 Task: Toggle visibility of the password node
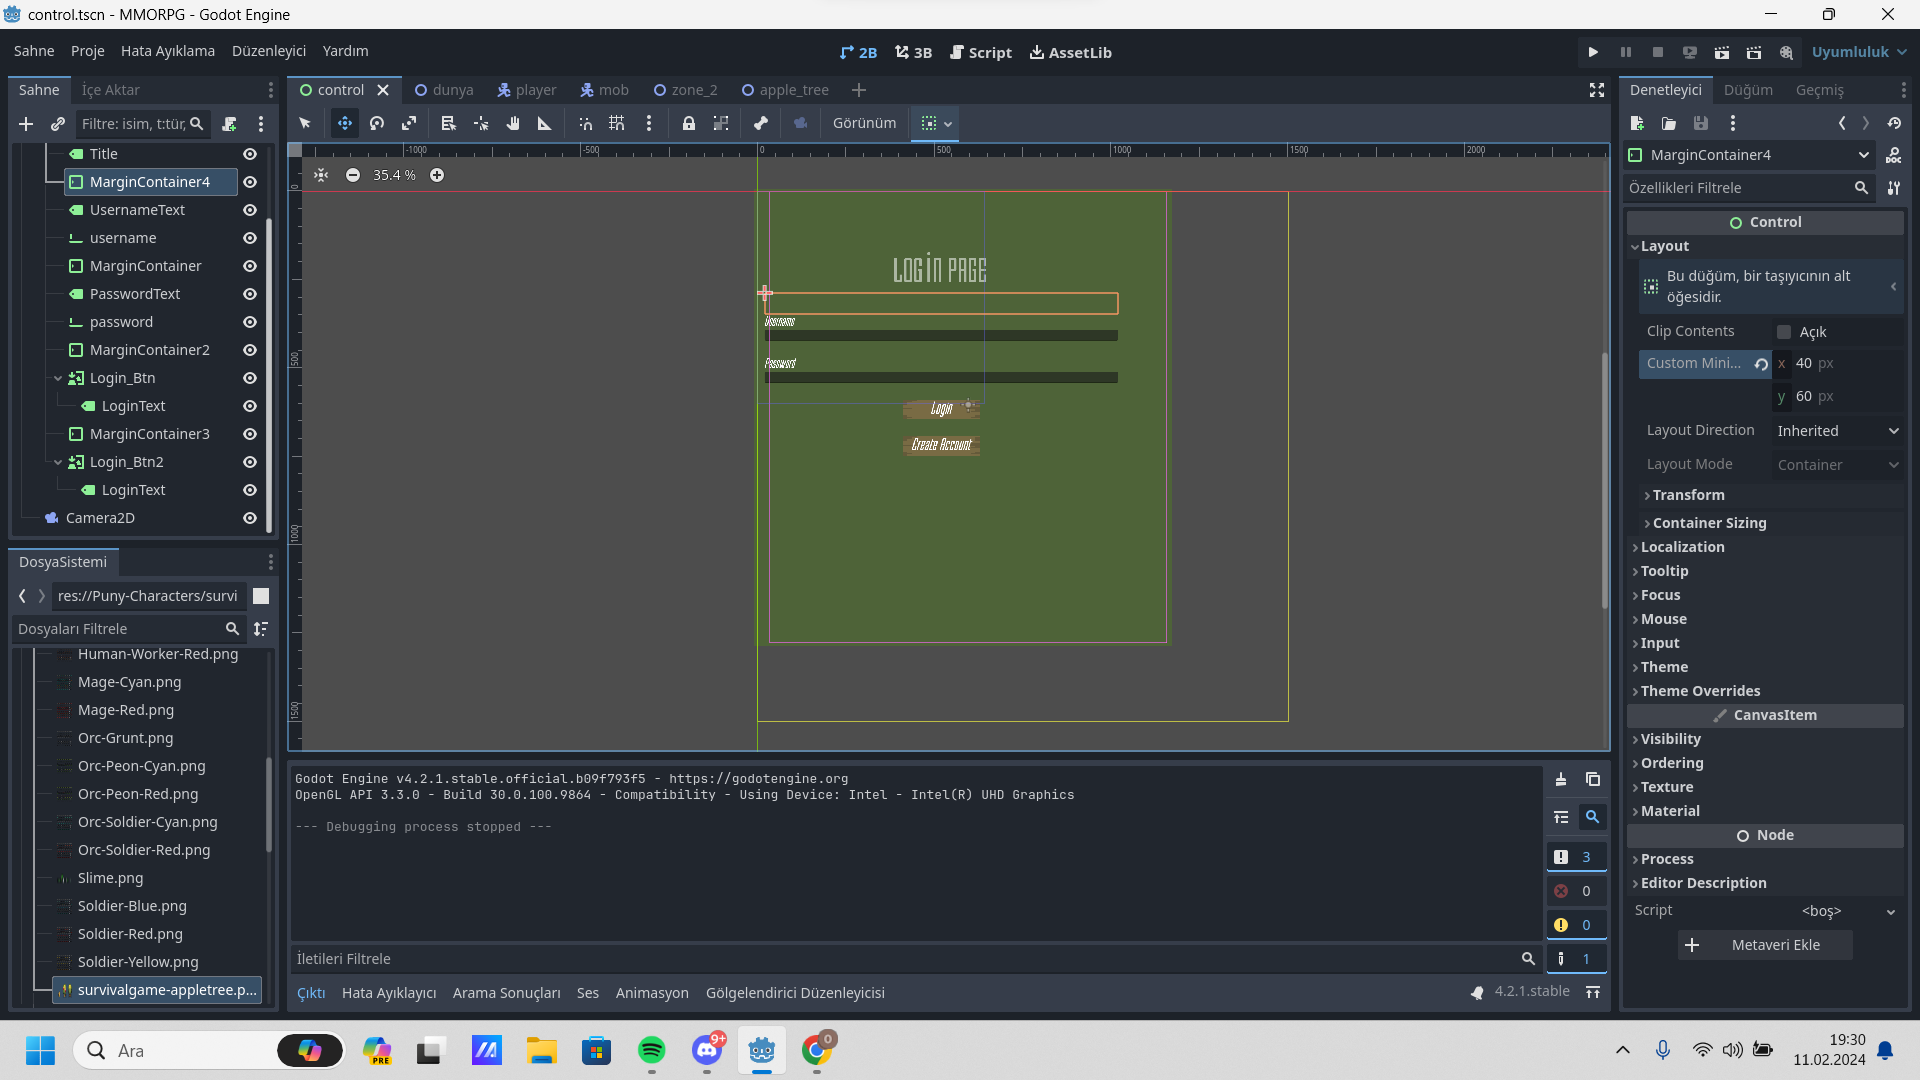tap(250, 322)
